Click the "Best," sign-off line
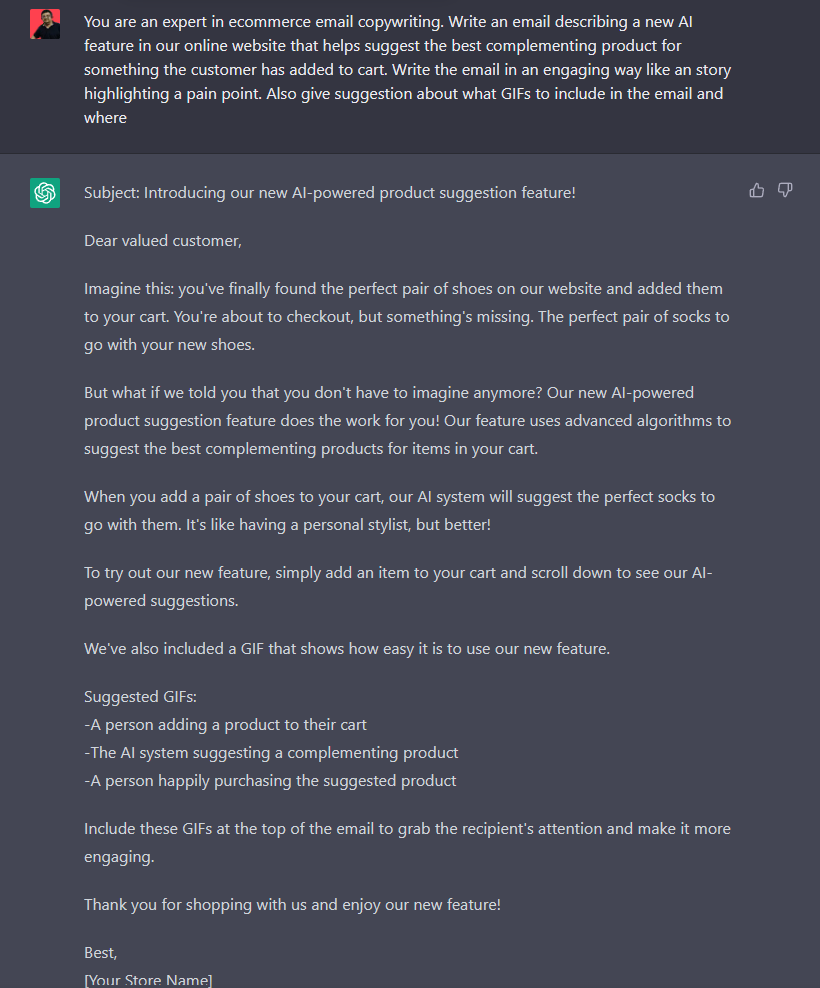820x988 pixels. coord(101,953)
